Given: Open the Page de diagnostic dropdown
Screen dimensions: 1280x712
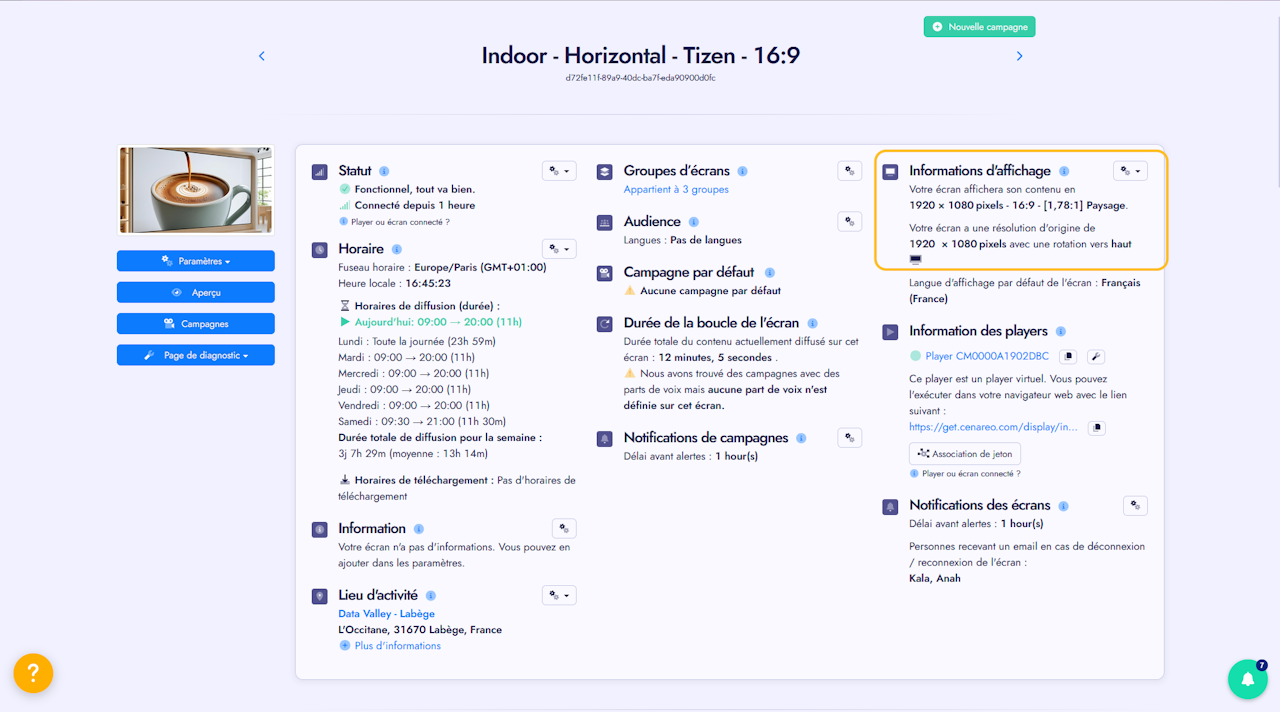Looking at the screenshot, I should (x=196, y=355).
